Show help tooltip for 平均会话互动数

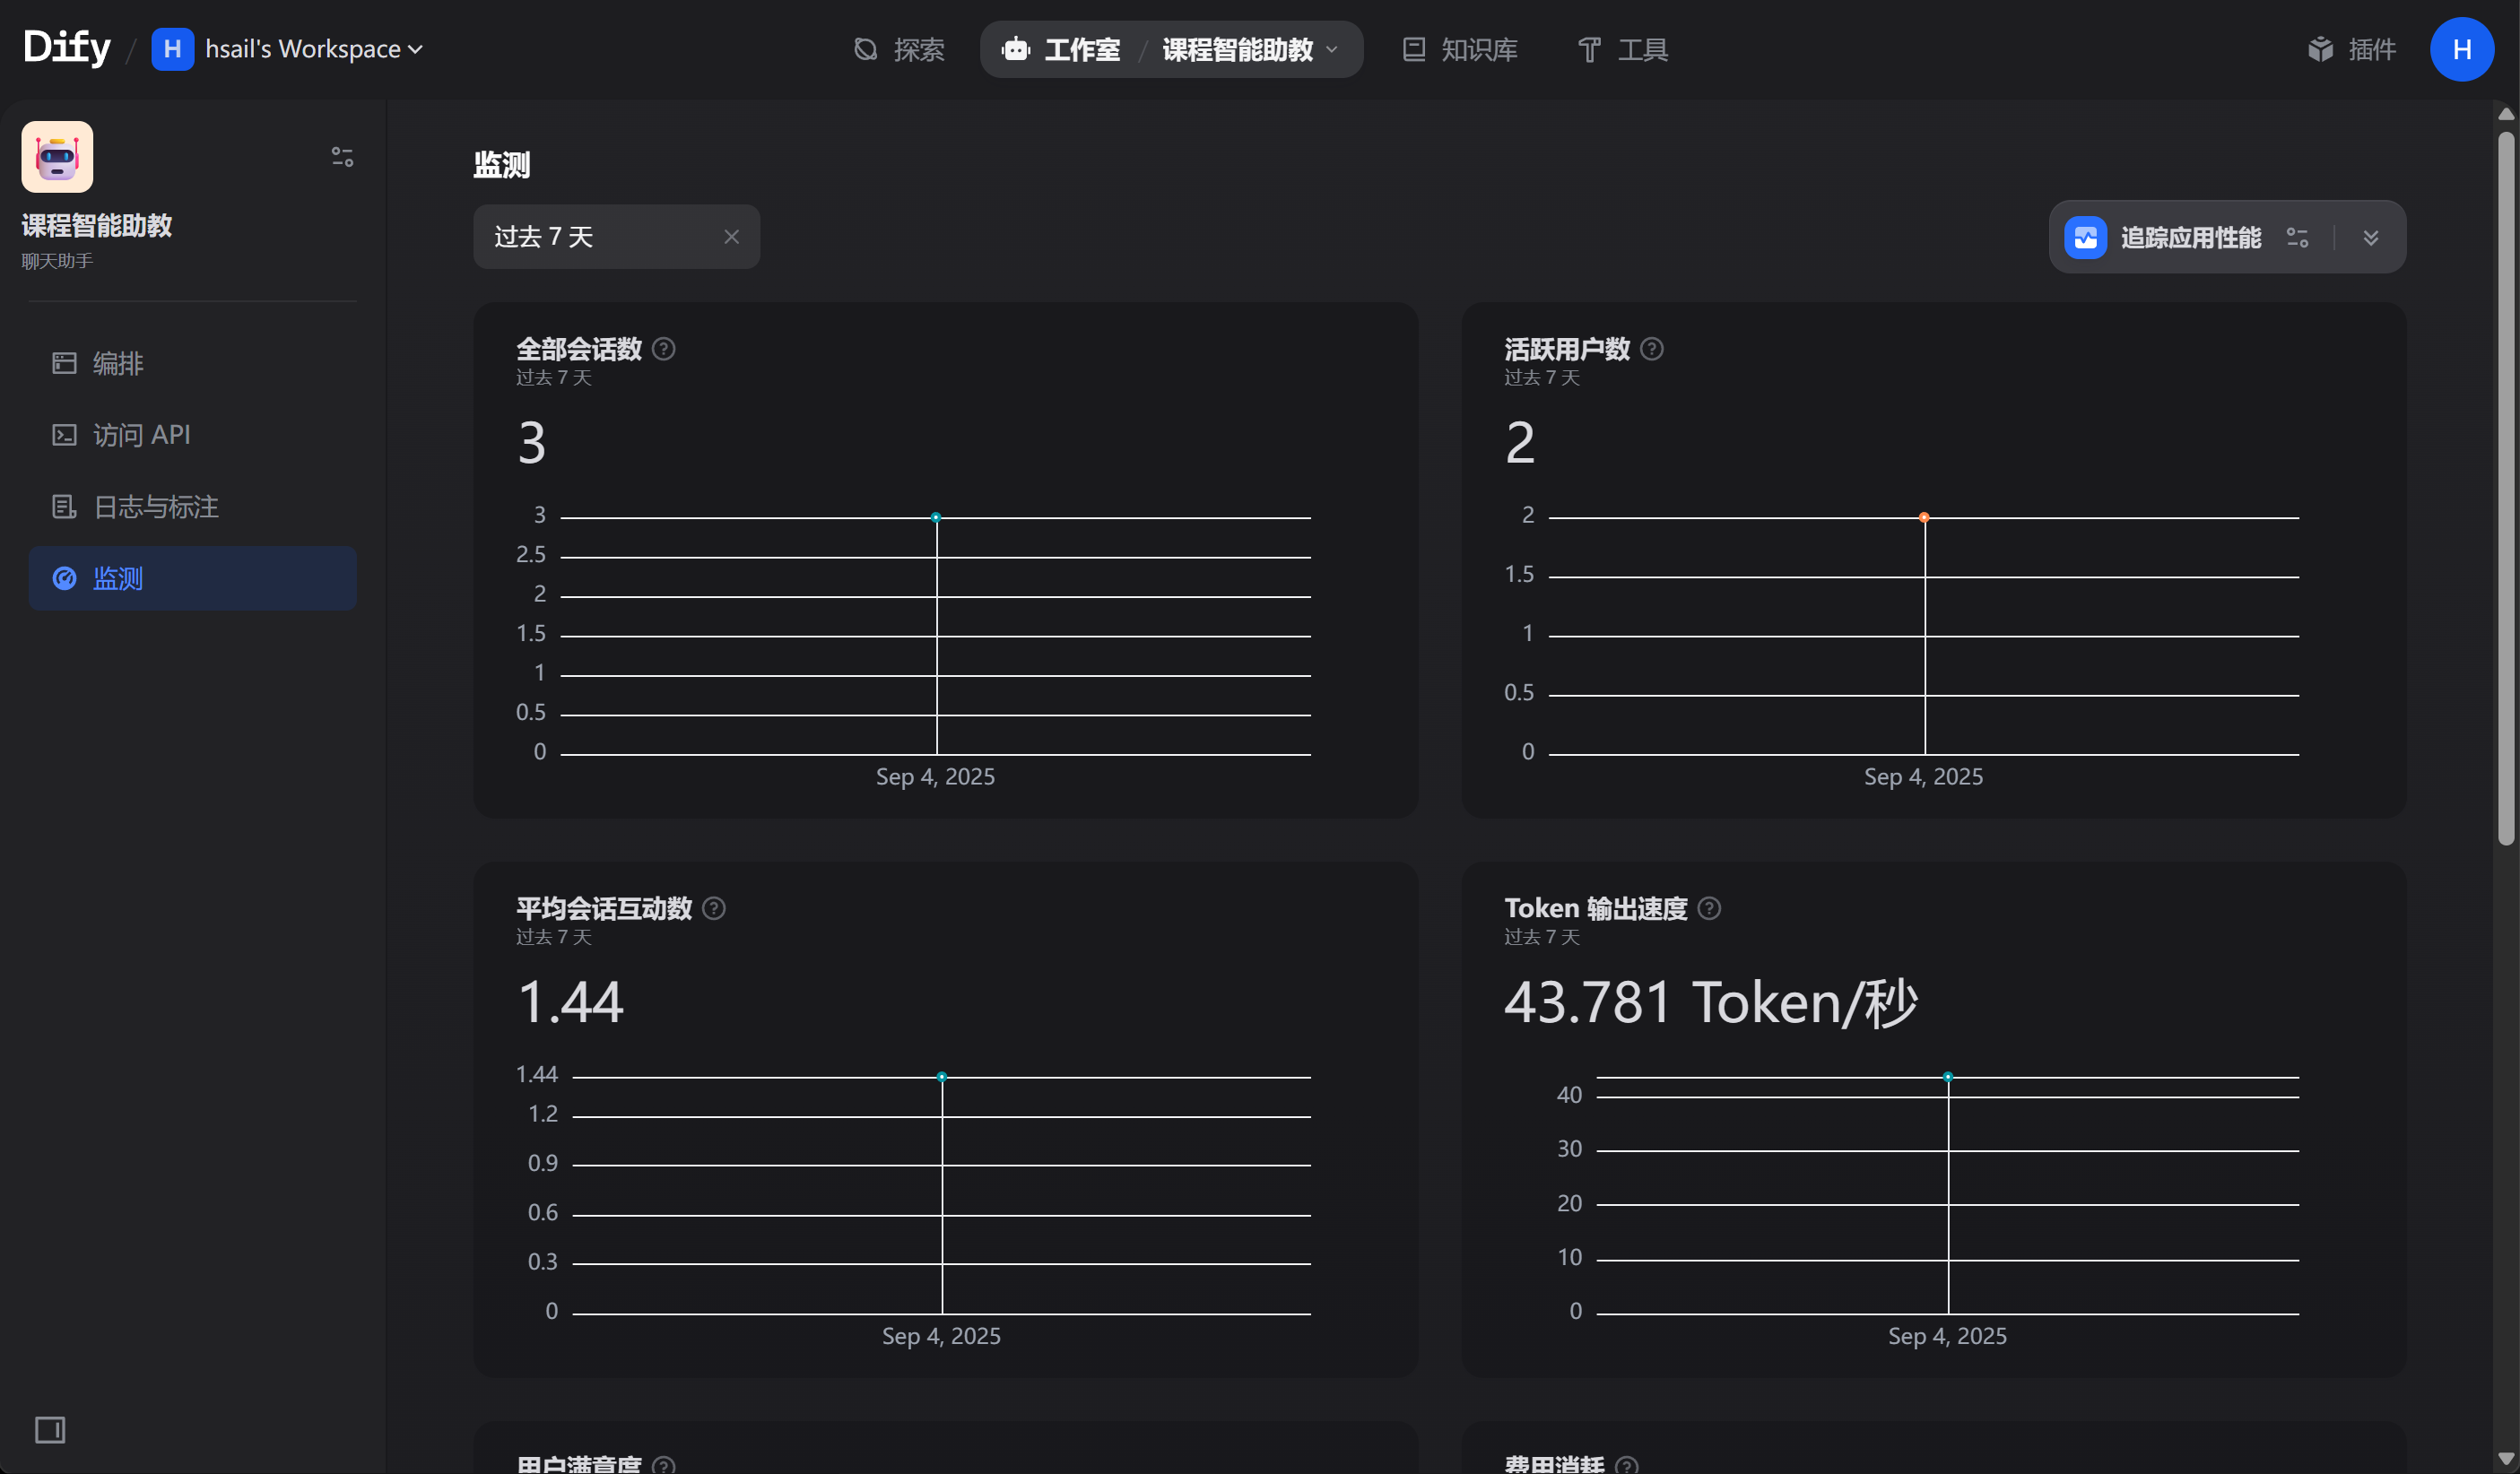click(713, 908)
